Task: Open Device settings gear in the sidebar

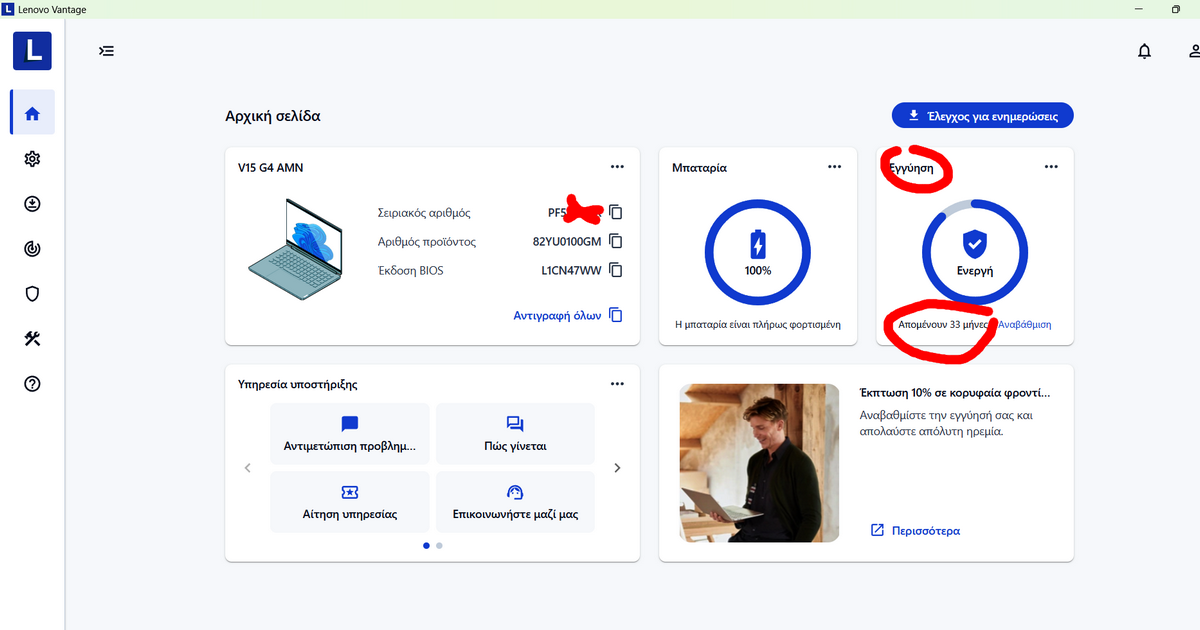Action: click(x=32, y=159)
